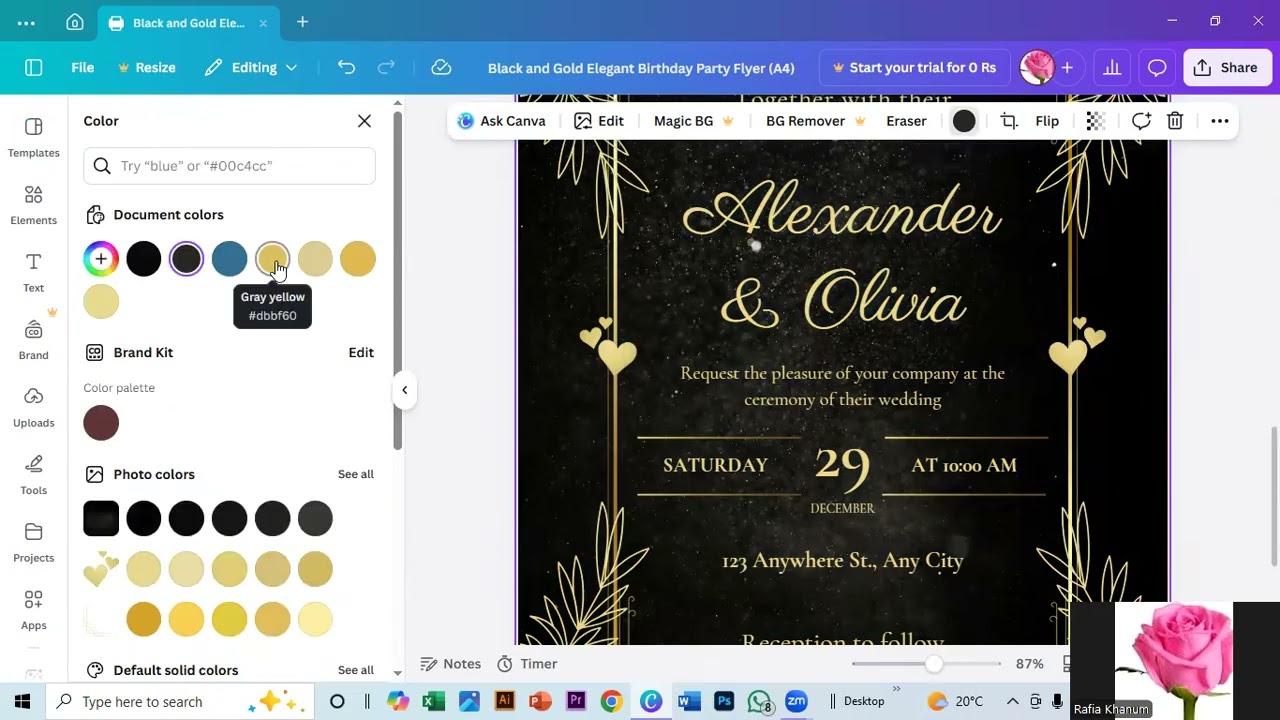
Task: Open the Timer at bottom bar
Action: [527, 664]
